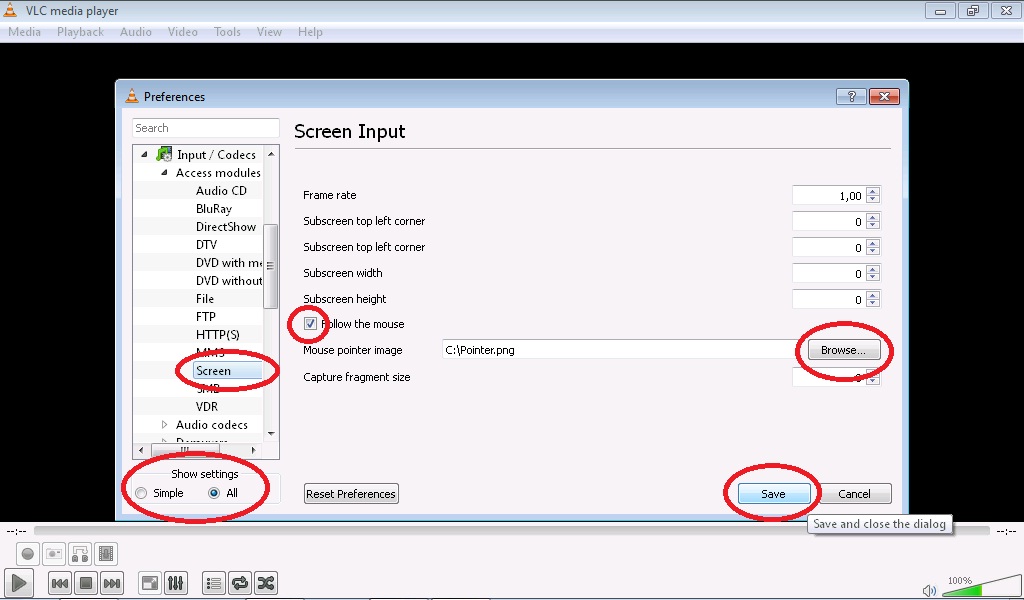Click Save to apply the preferences
Viewport: 1024px width, 600px height.
tap(773, 494)
